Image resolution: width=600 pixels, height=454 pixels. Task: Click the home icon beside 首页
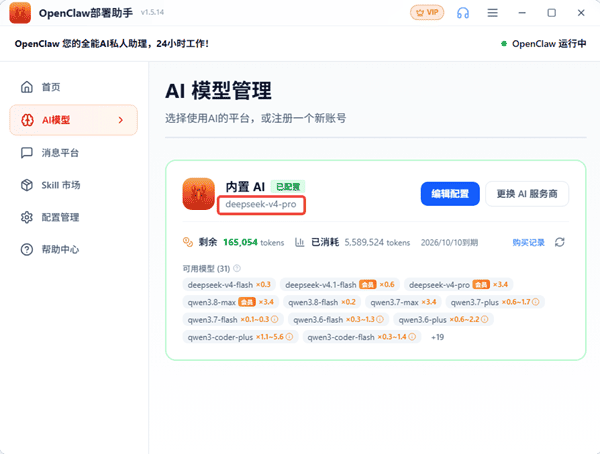(x=27, y=87)
